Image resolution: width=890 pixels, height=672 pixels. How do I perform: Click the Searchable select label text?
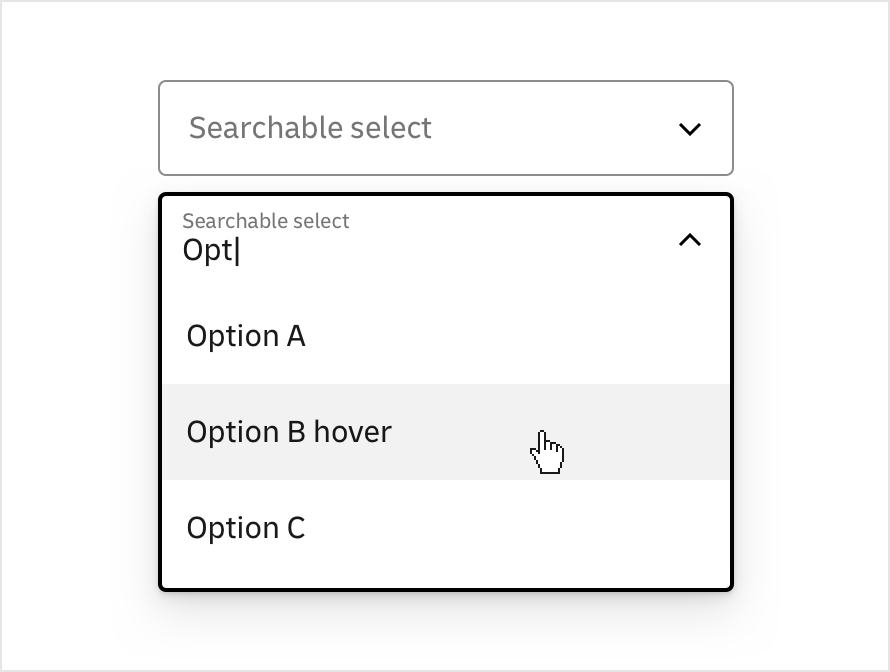coord(310,128)
